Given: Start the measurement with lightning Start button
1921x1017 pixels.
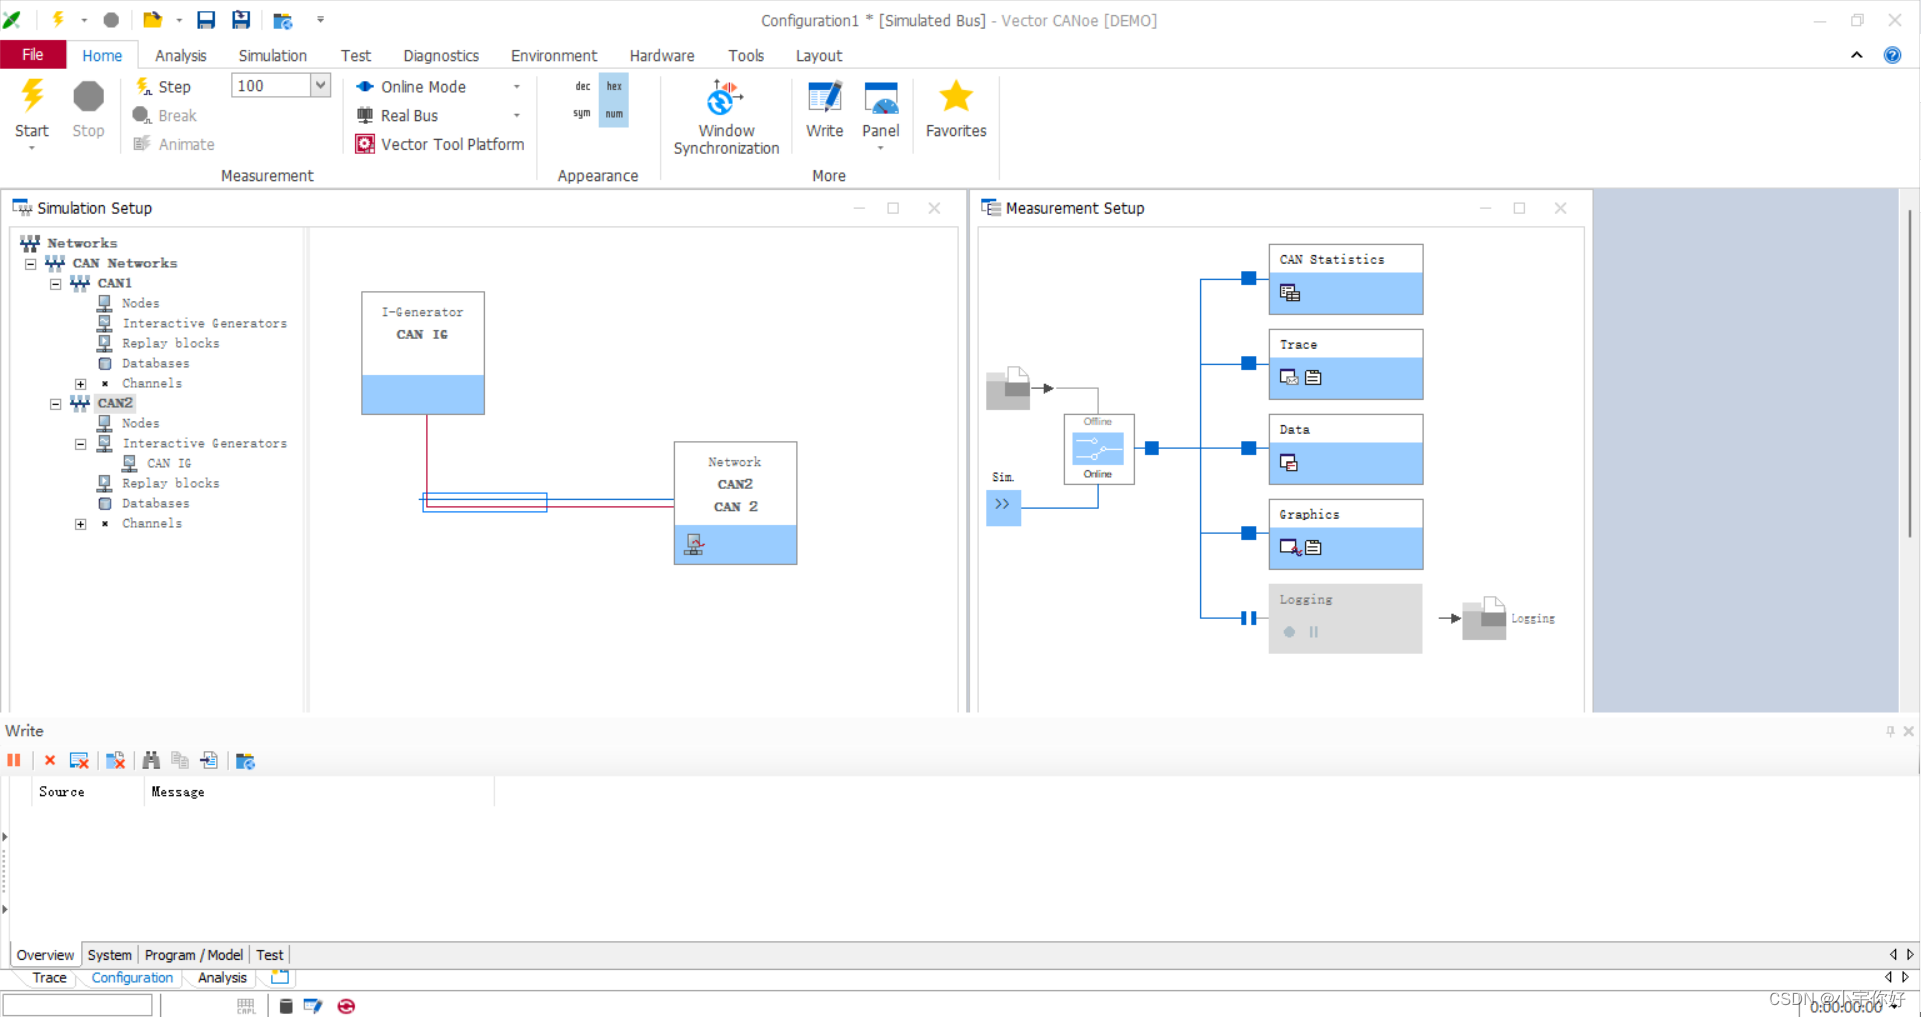Looking at the screenshot, I should tap(32, 108).
